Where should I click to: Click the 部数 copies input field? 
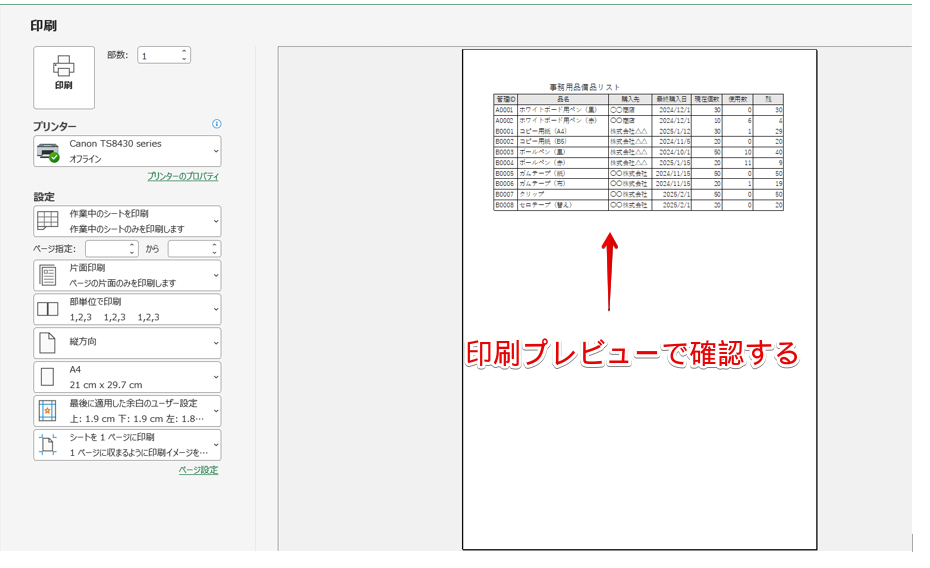coord(159,56)
